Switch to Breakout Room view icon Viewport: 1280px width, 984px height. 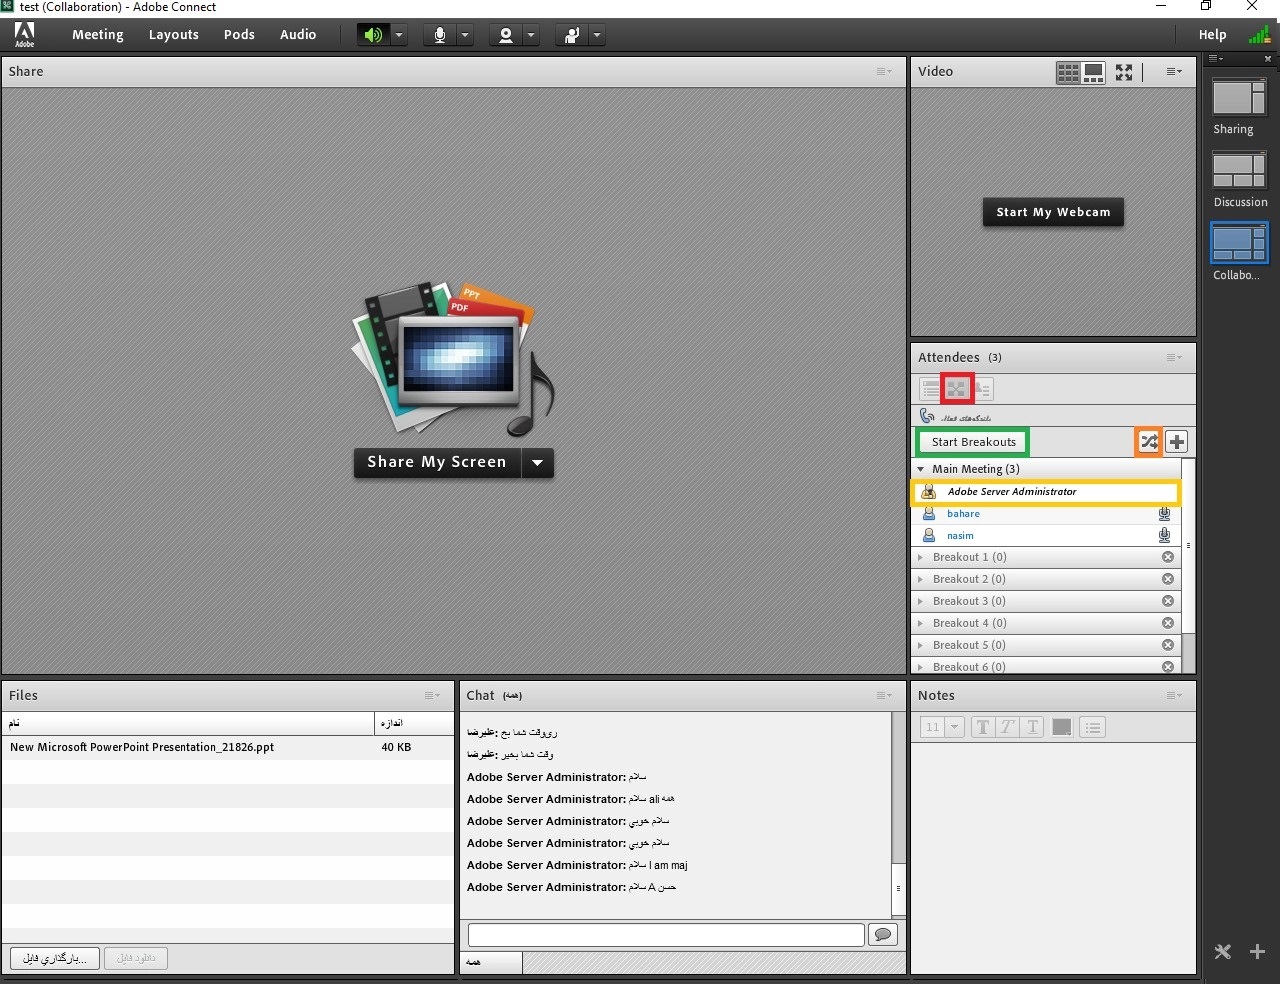(x=957, y=389)
